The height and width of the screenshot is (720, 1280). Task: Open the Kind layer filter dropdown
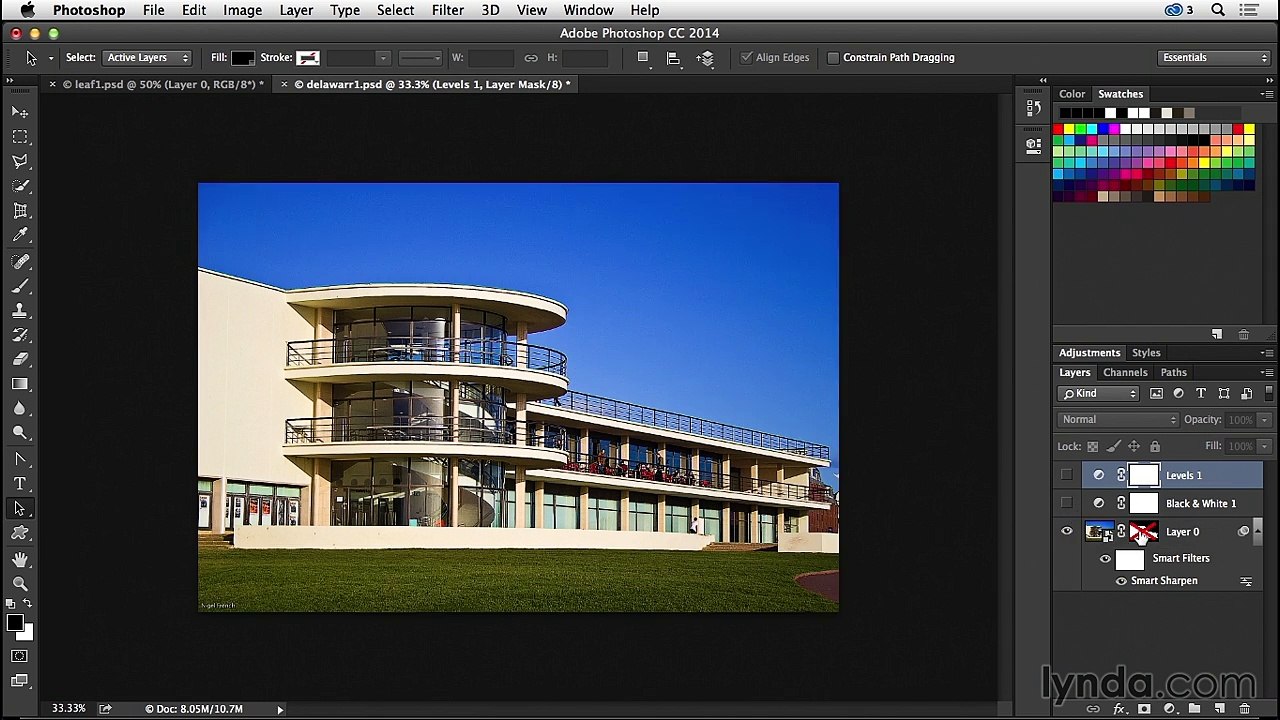1099,394
